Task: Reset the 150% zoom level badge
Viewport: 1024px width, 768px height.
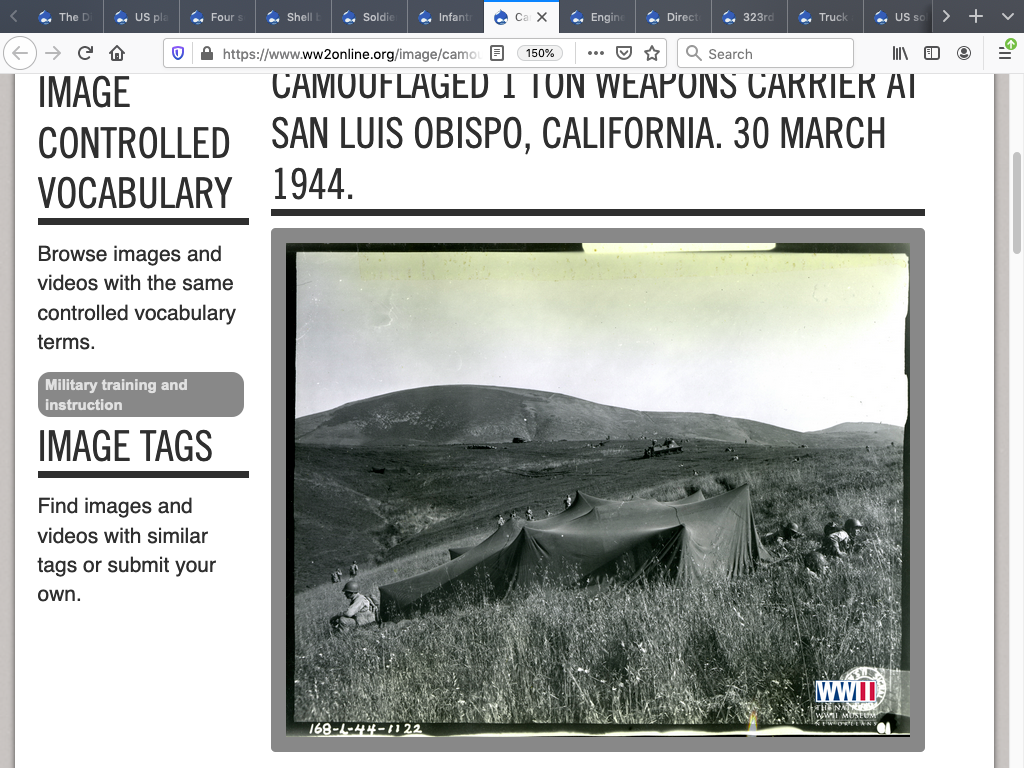Action: point(540,54)
